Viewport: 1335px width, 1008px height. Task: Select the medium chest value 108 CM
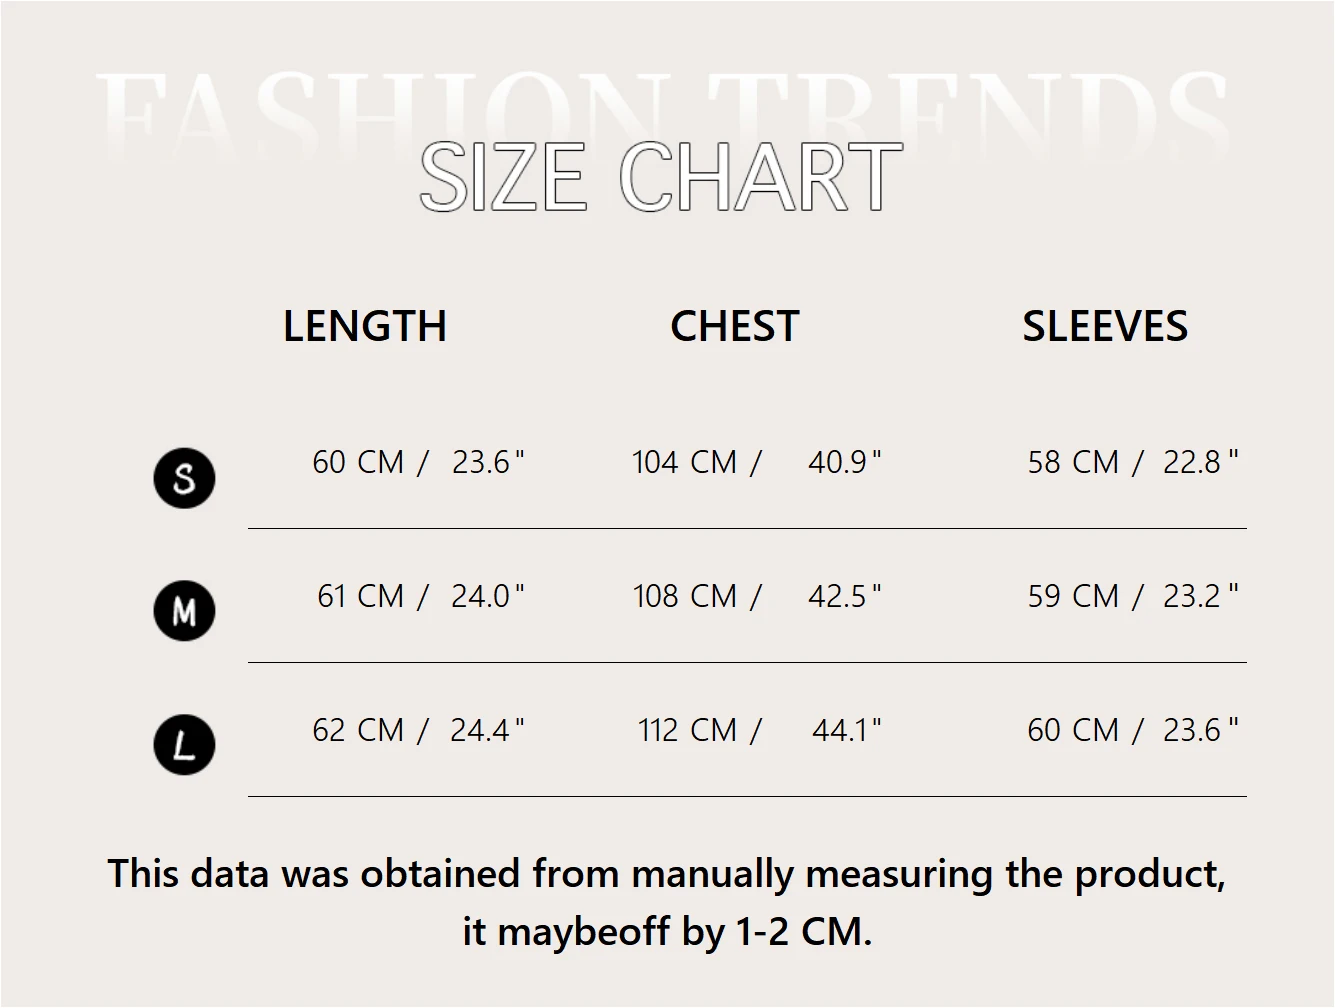tap(684, 596)
